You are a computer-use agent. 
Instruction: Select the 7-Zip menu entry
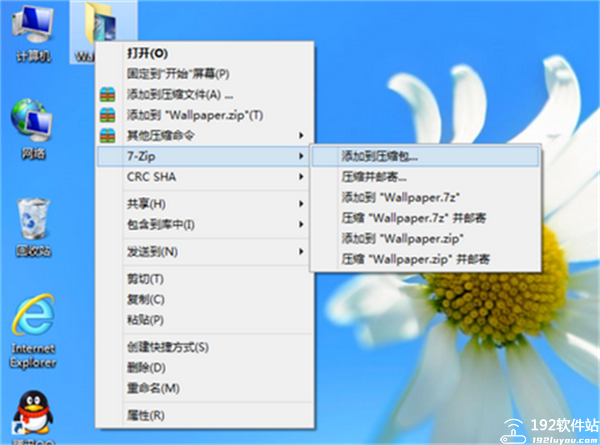[x=205, y=156]
